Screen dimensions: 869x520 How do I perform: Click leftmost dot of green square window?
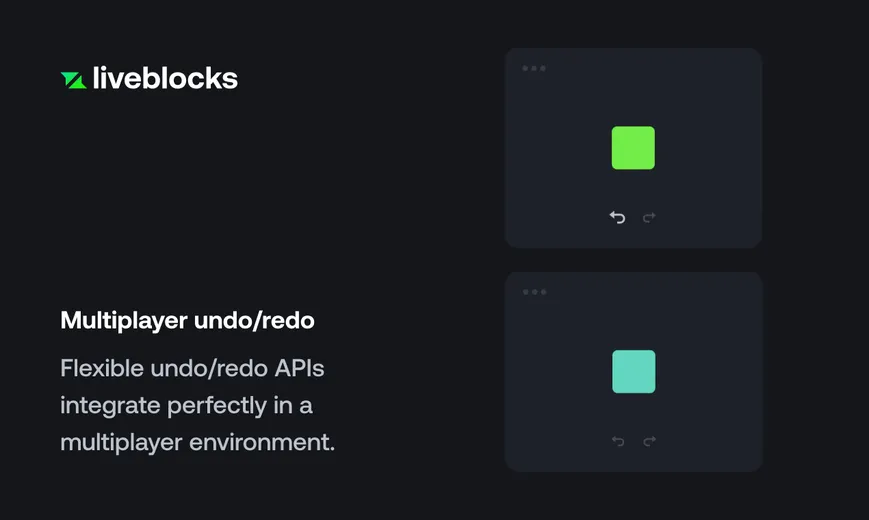click(525, 68)
